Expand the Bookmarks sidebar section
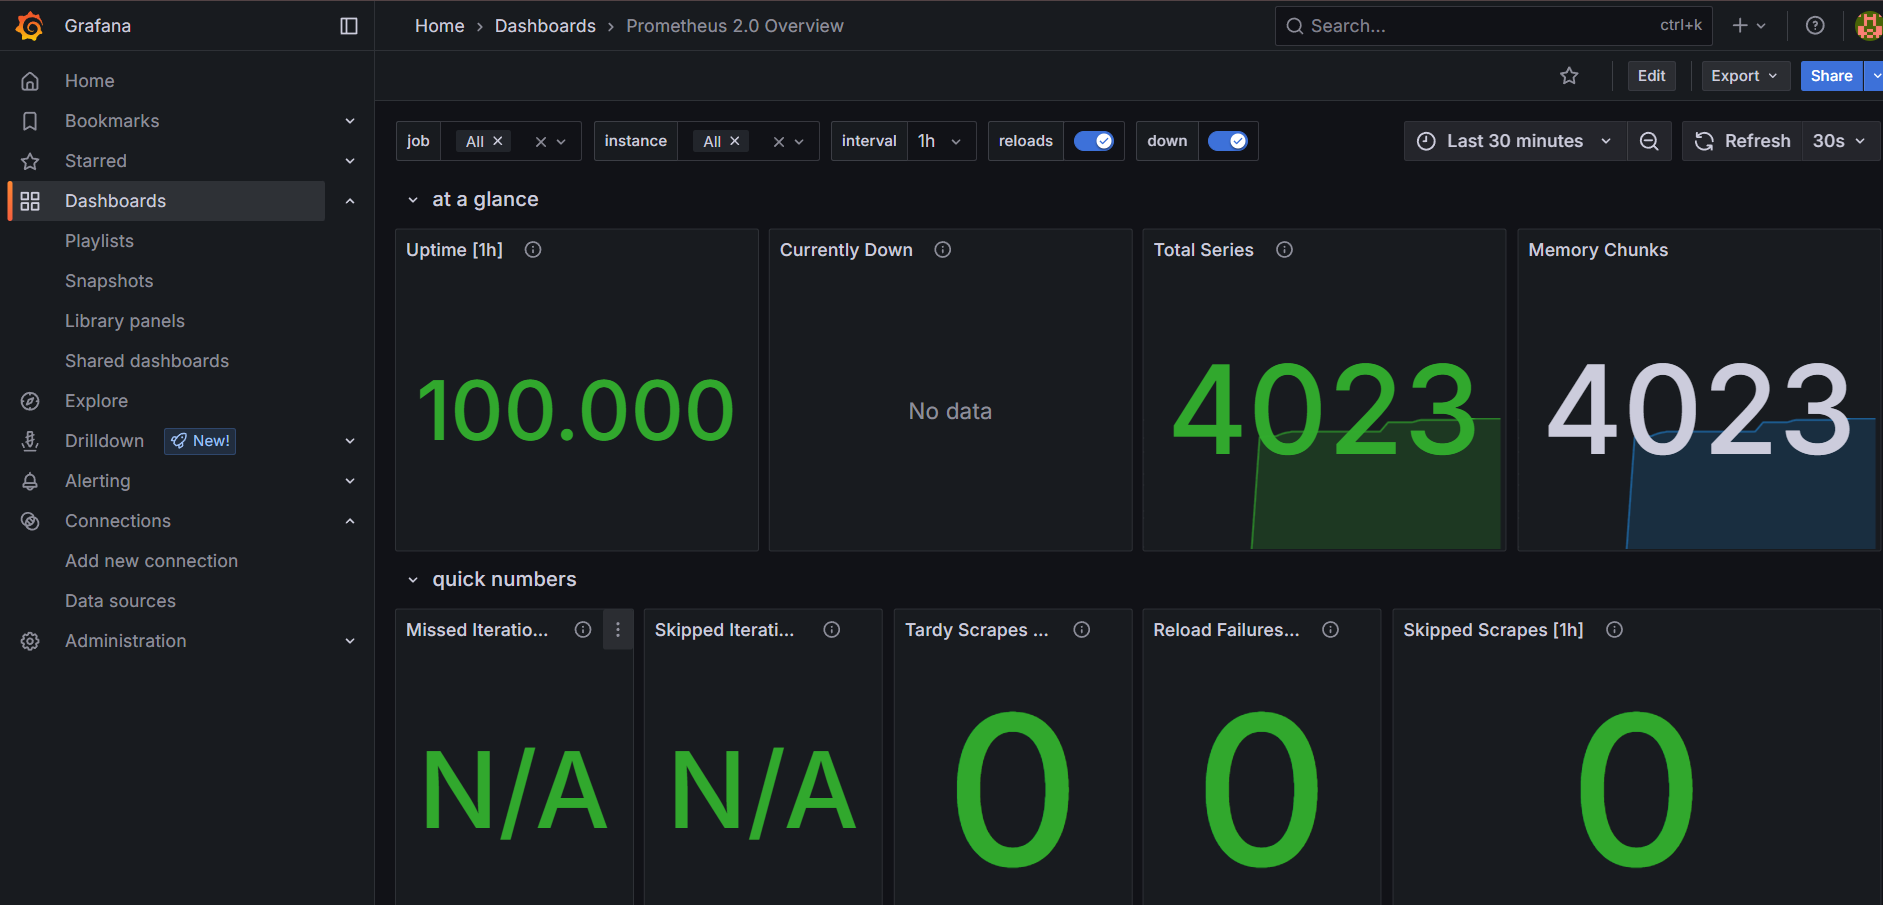The height and width of the screenshot is (905, 1883). (350, 121)
